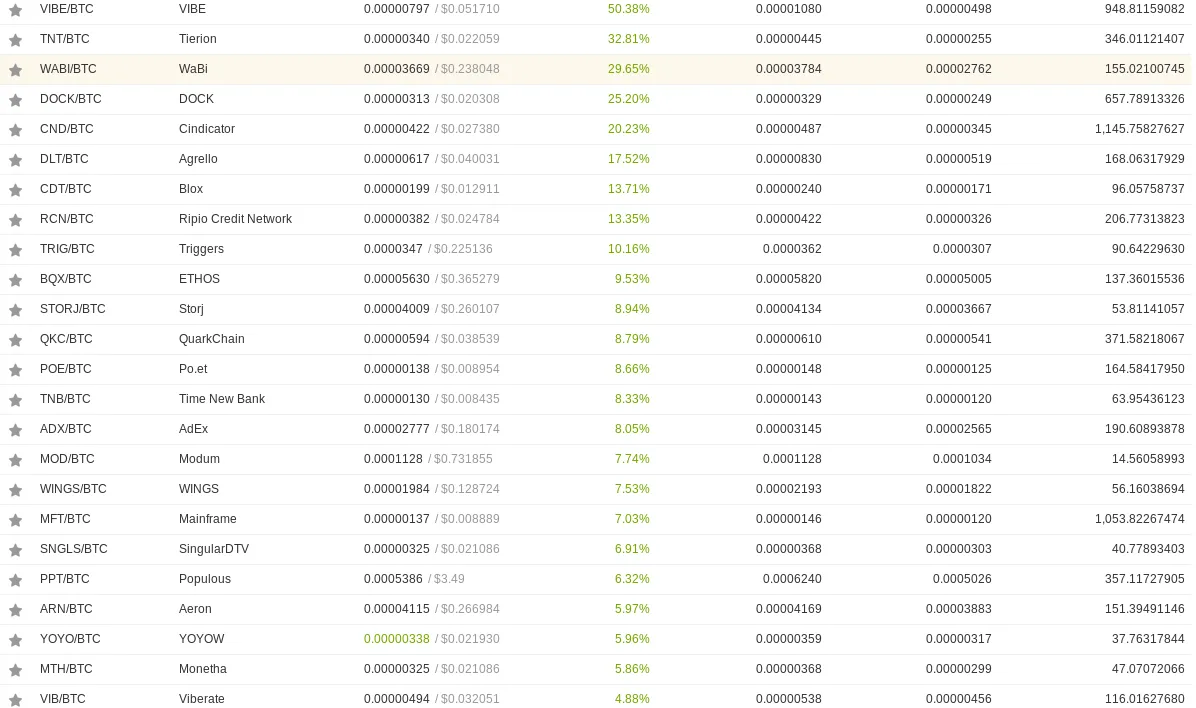Click the QuarkChain coin name
The width and height of the screenshot is (1196, 708).
(x=211, y=339)
